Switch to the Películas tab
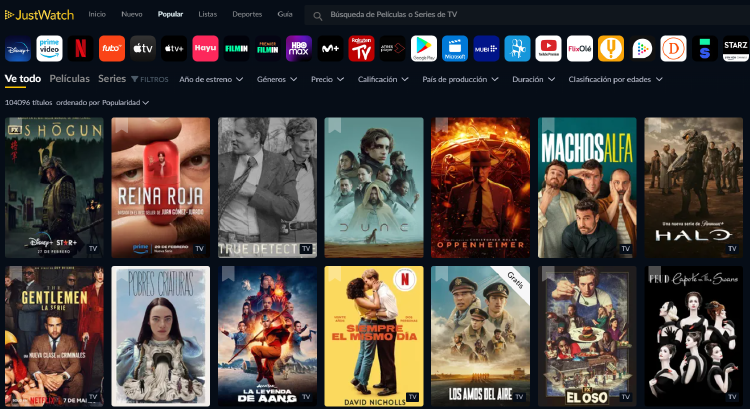Viewport: 750px width, 409px height. tap(69, 78)
